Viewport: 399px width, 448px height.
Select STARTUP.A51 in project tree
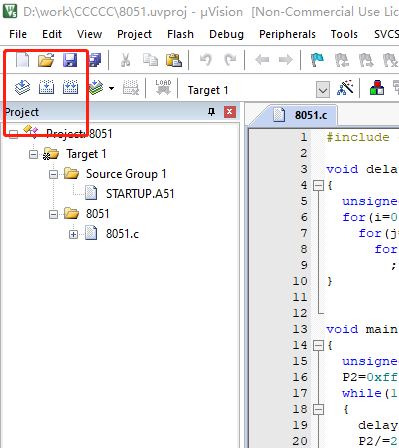[x=140, y=194]
